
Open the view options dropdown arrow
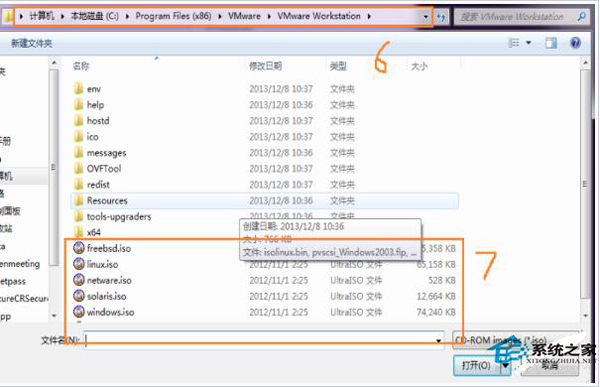528,43
